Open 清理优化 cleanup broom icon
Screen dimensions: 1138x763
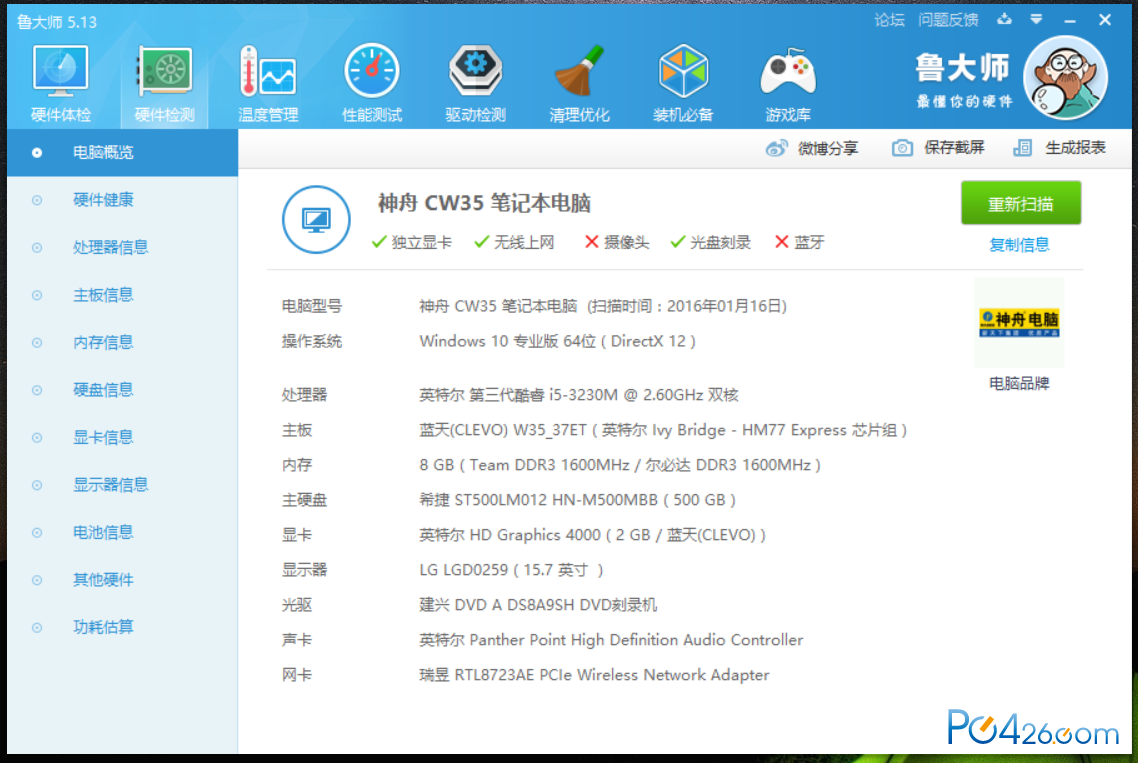(579, 71)
